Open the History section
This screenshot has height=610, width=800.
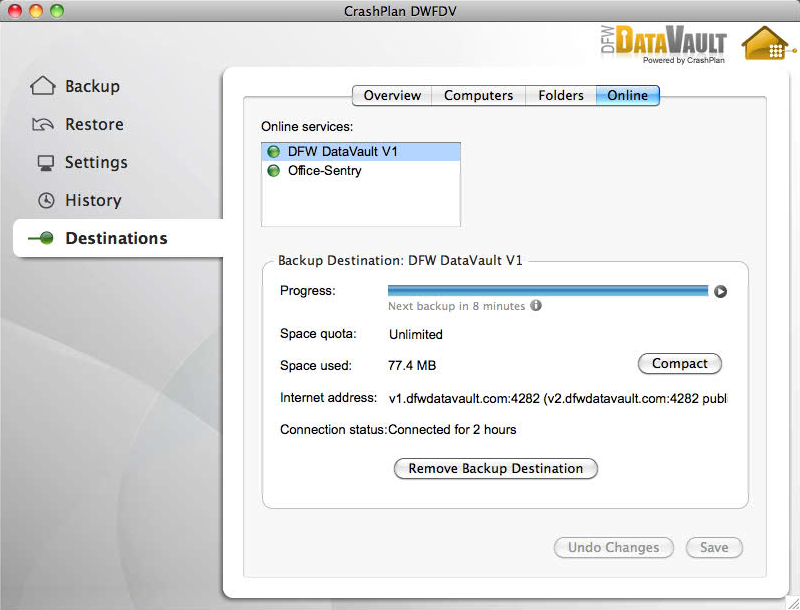point(93,200)
